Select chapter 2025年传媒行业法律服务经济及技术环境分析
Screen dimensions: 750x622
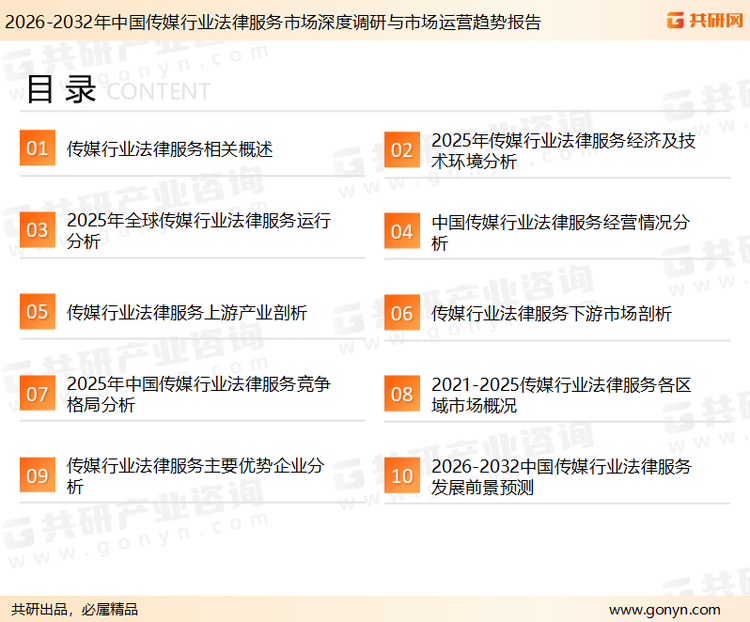pos(563,151)
